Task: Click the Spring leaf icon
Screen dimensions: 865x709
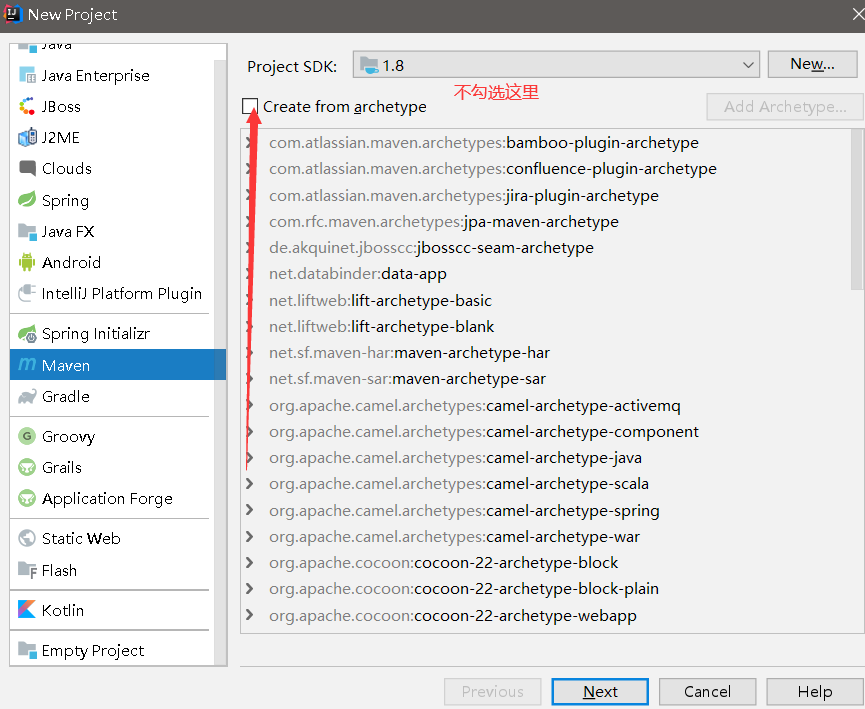Action: coord(27,199)
